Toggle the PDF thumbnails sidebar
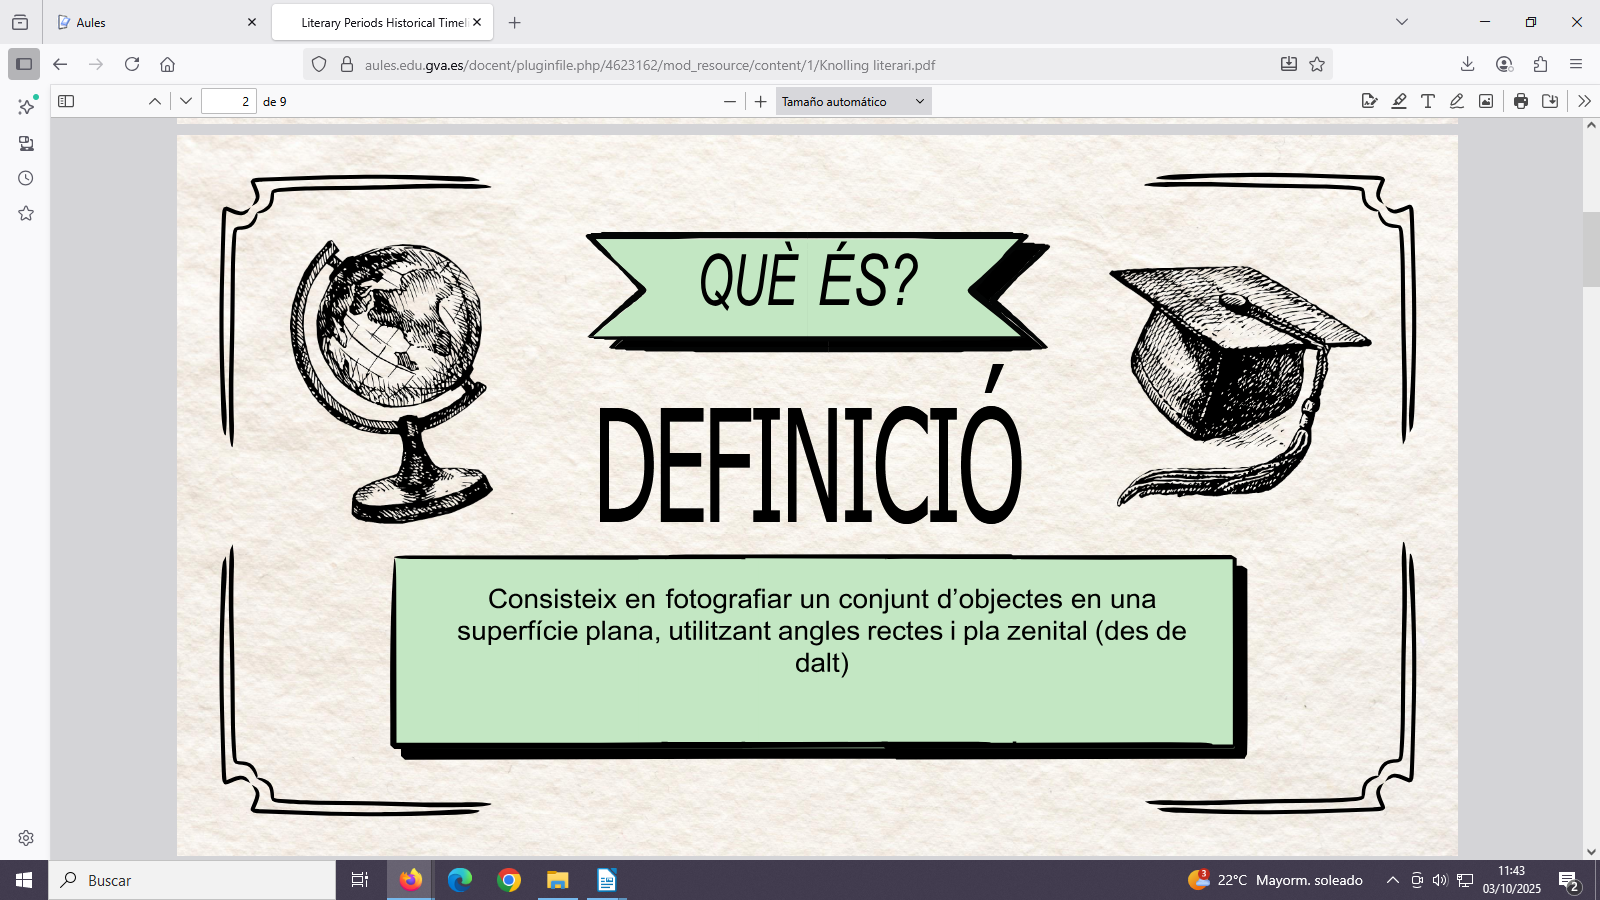The width and height of the screenshot is (1600, 900). tap(68, 100)
